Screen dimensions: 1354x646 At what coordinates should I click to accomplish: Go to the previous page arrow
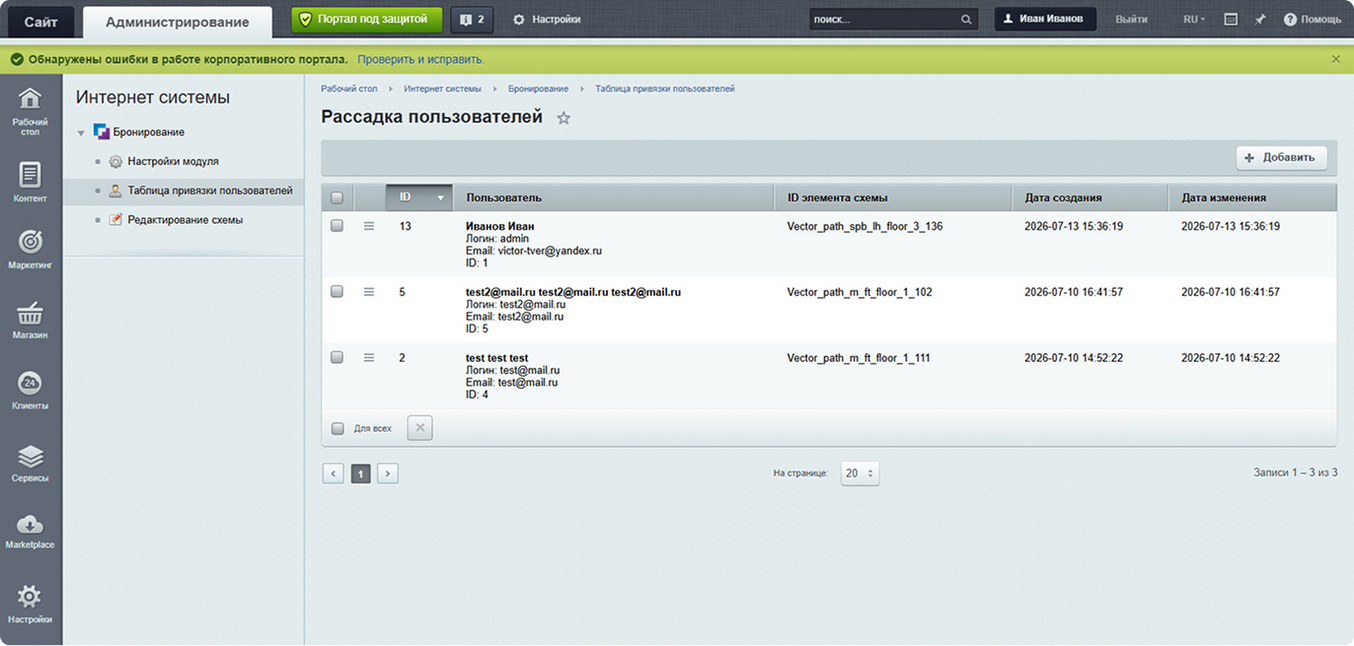click(333, 473)
